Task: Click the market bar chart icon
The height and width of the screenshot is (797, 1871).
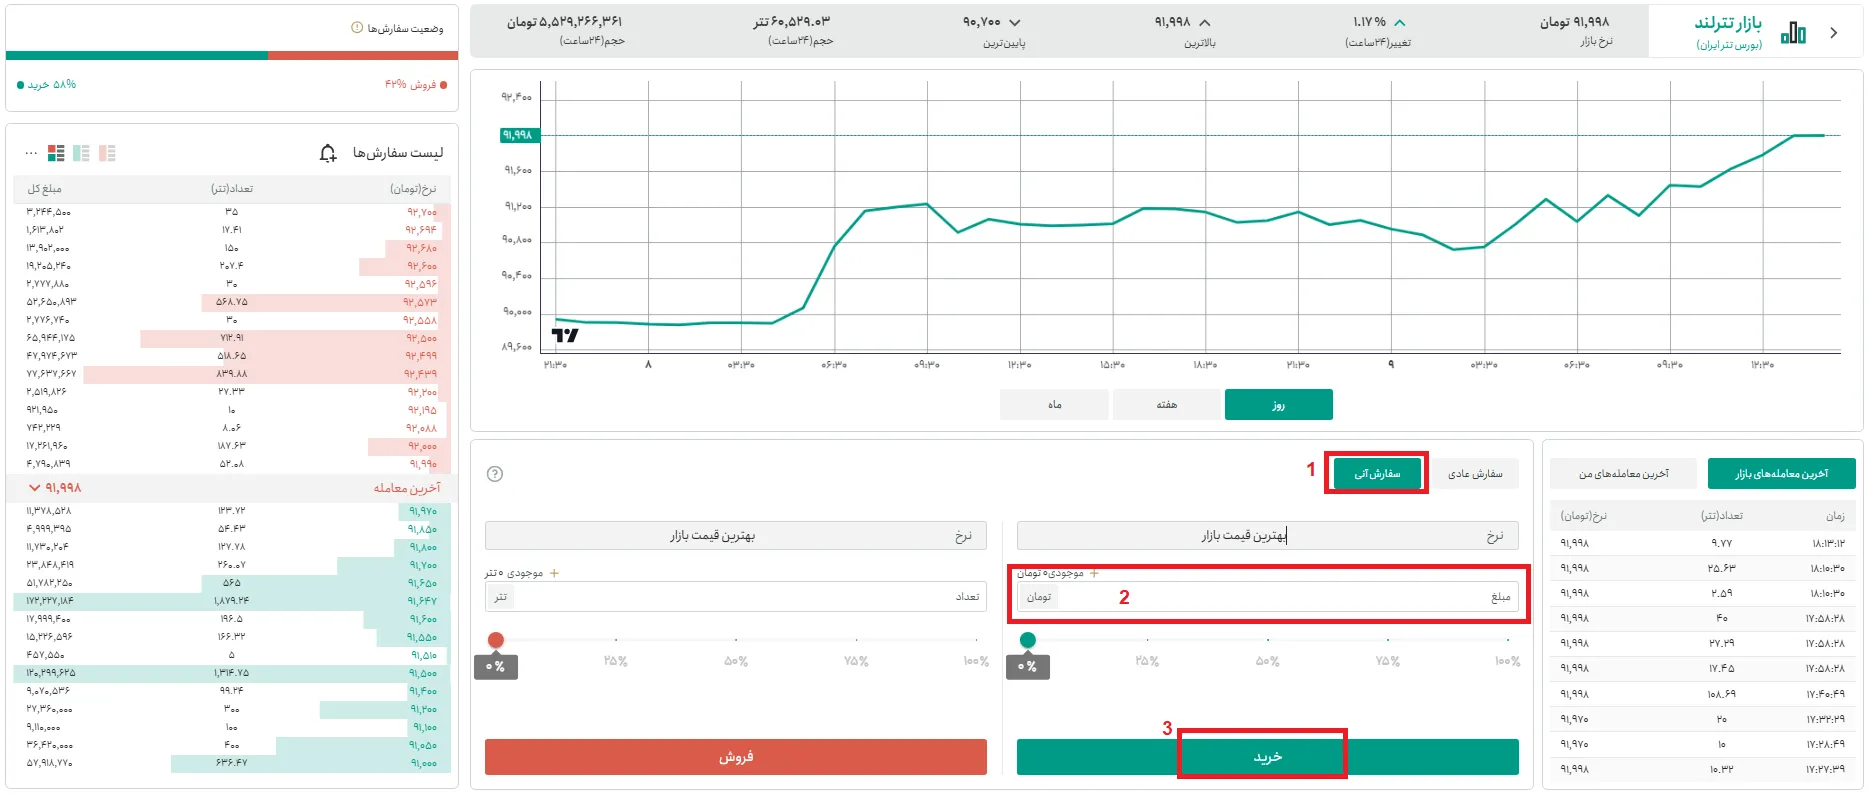Action: (x=1793, y=33)
